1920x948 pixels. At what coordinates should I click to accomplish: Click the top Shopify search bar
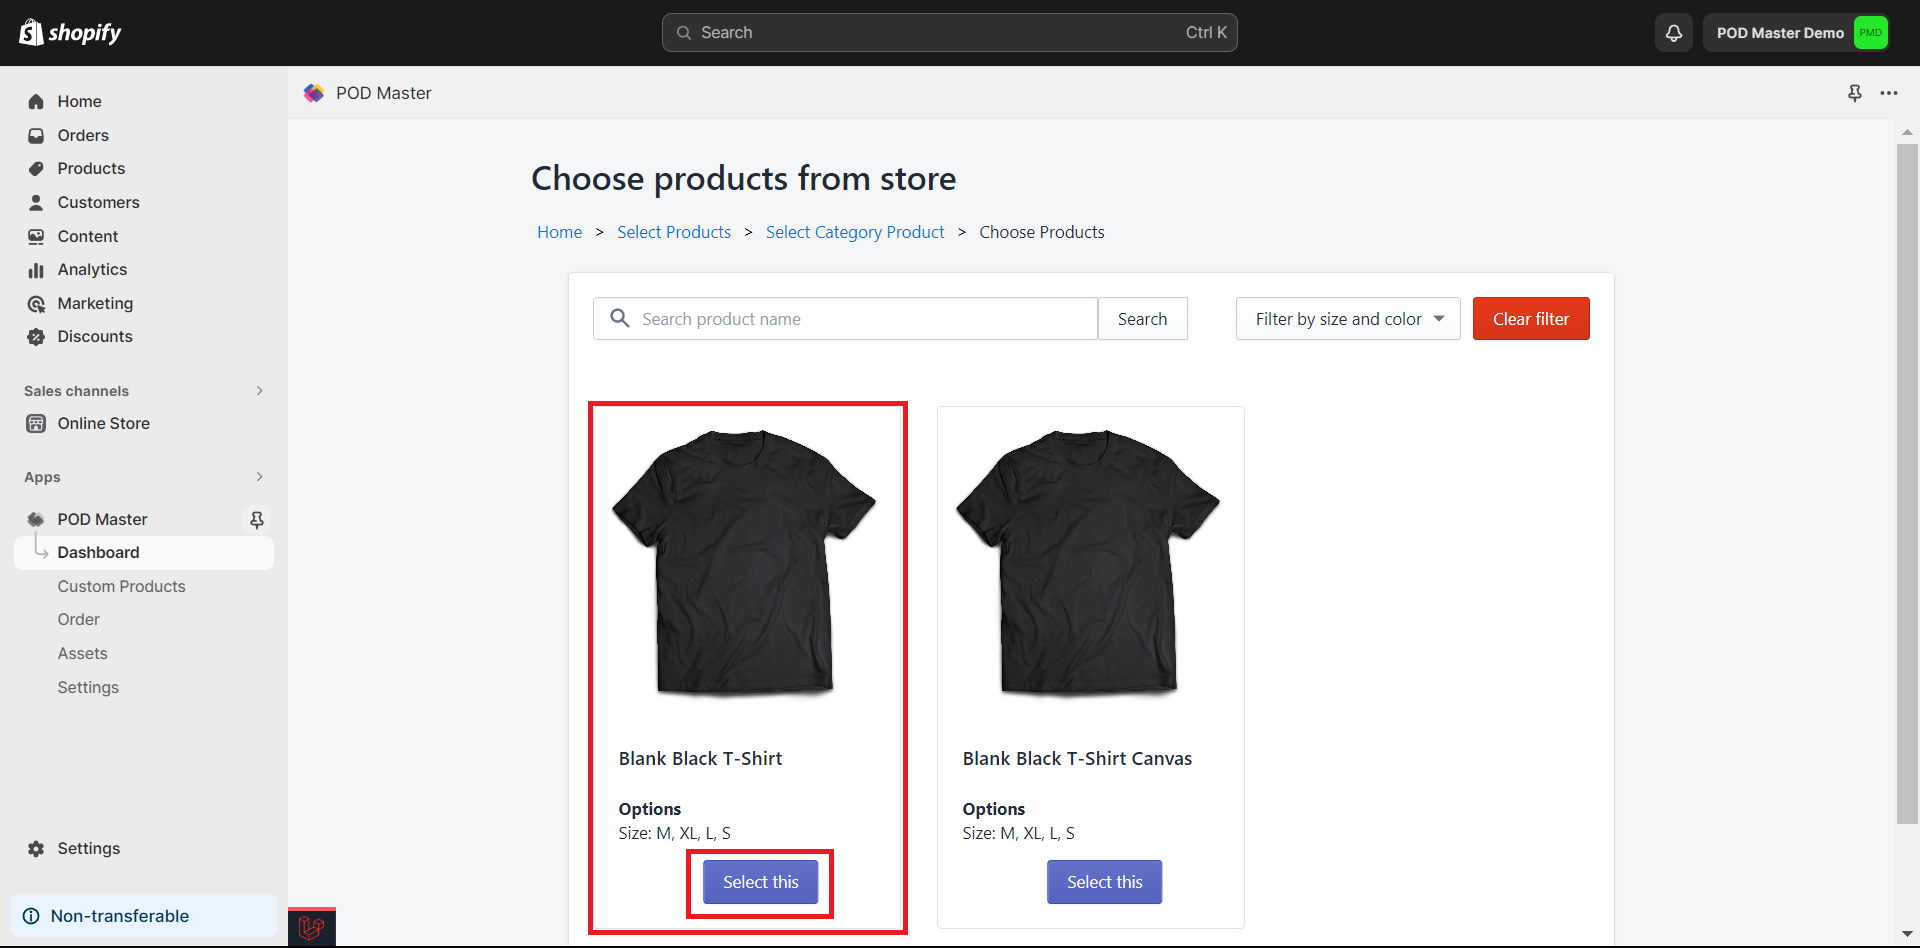coord(949,33)
